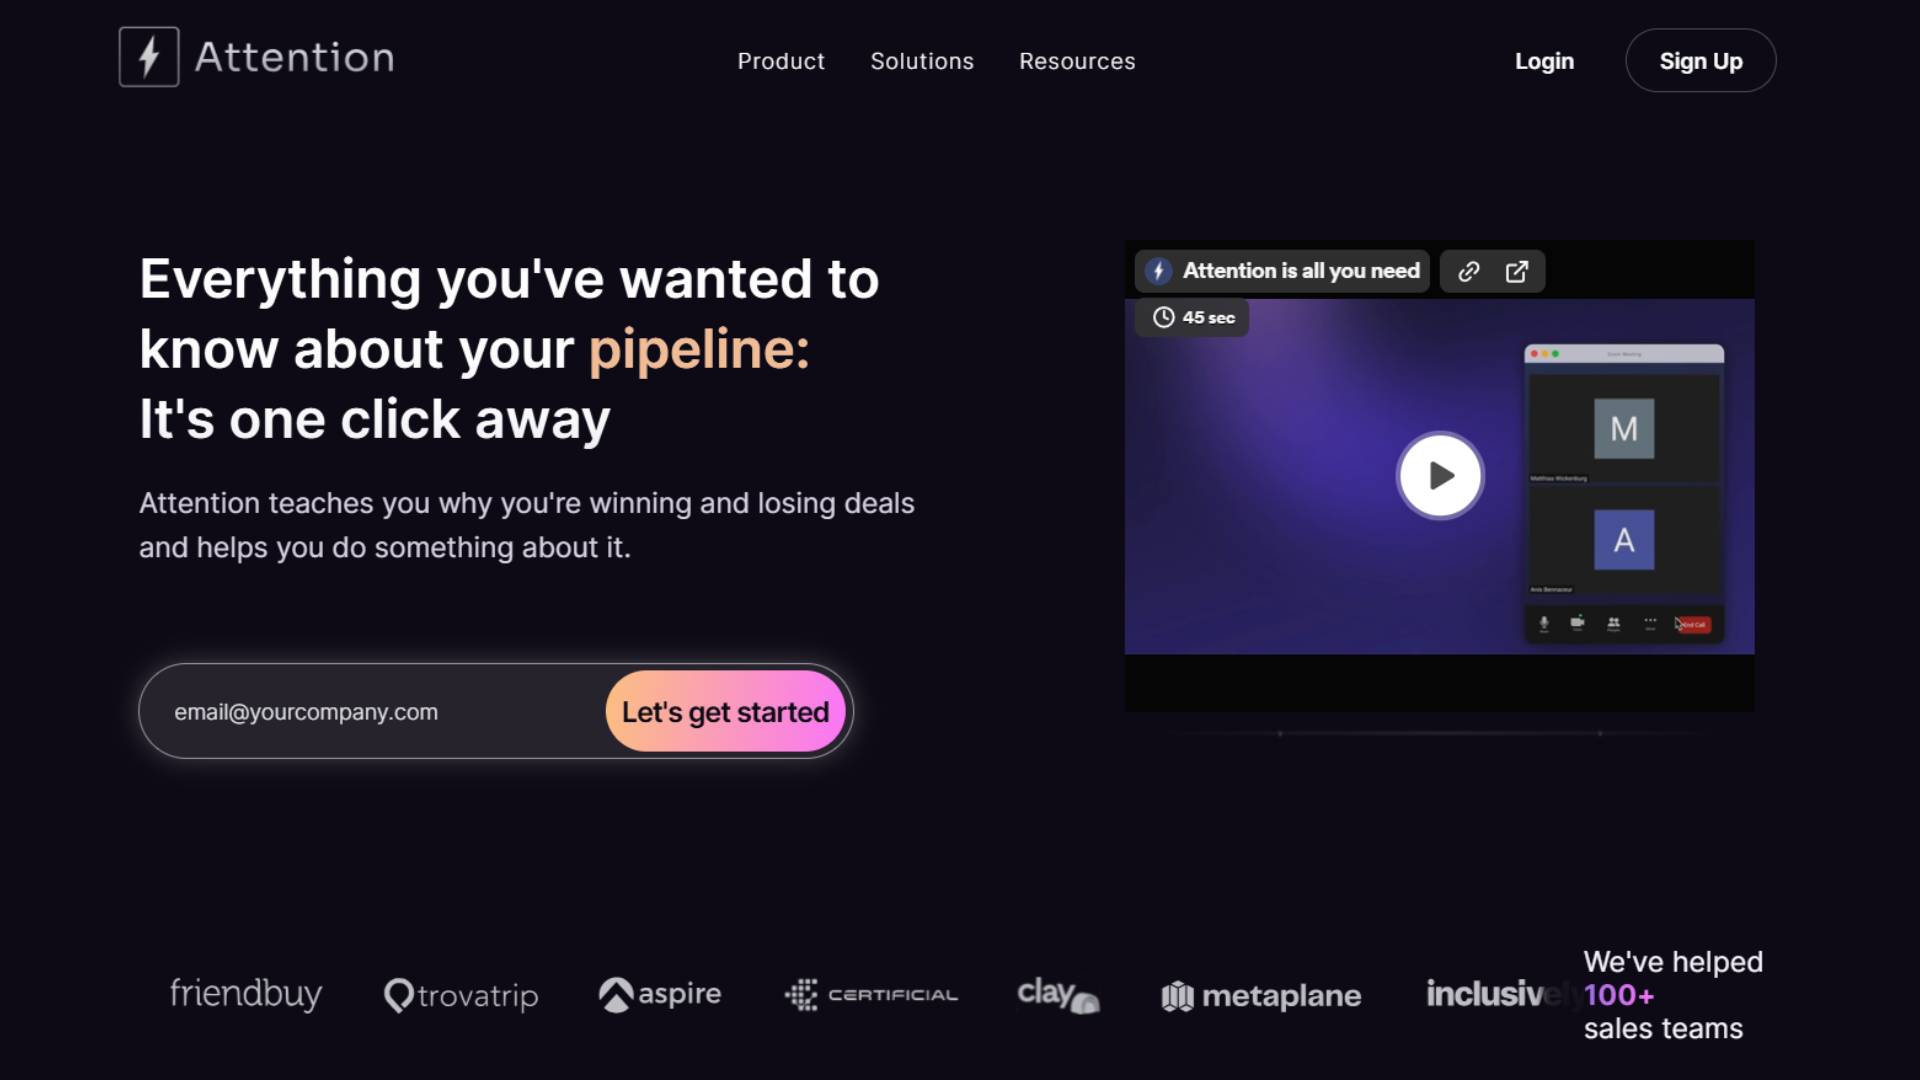The image size is (1920, 1080).
Task: Click the 45 sec clock badge
Action: coord(1193,318)
